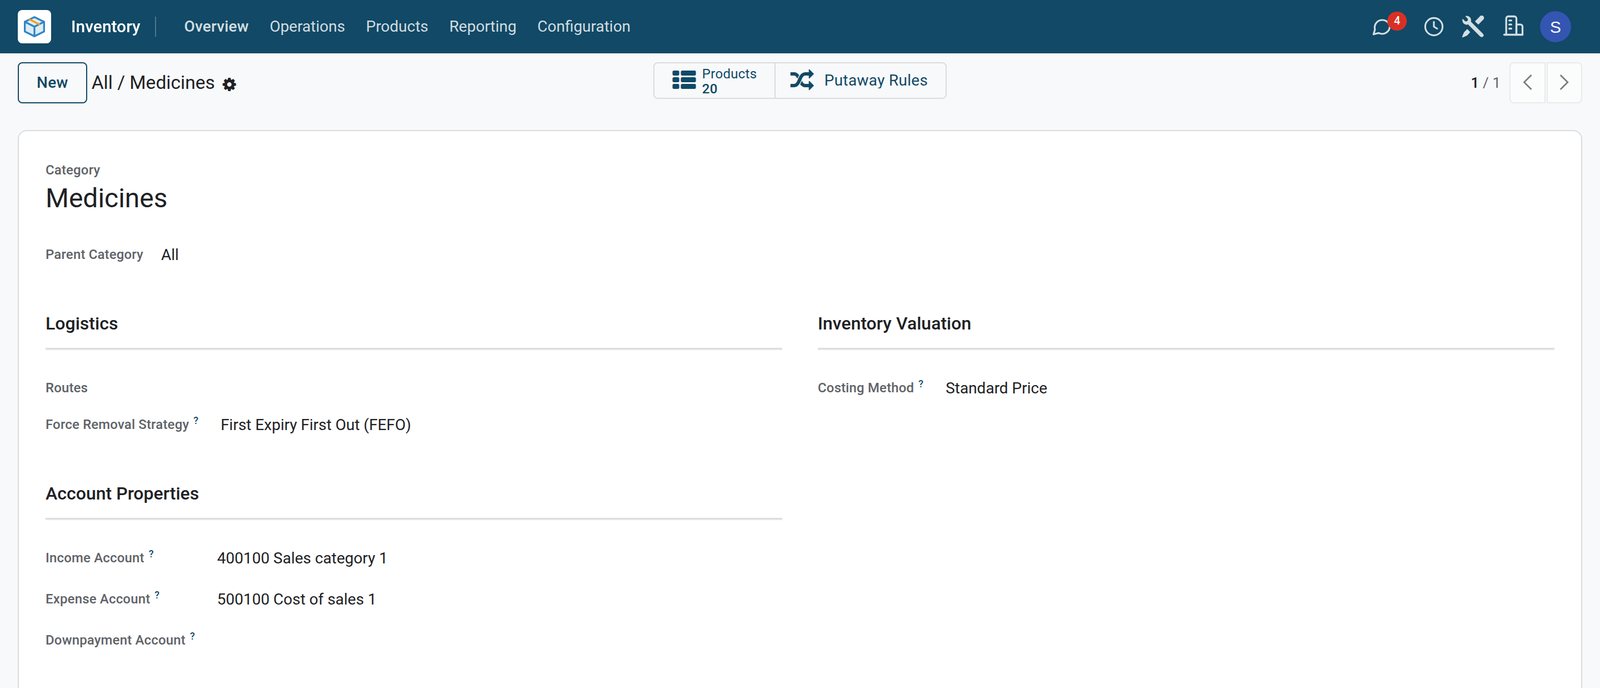
Task: Open the Putaway Rules smart button
Action: pos(860,81)
